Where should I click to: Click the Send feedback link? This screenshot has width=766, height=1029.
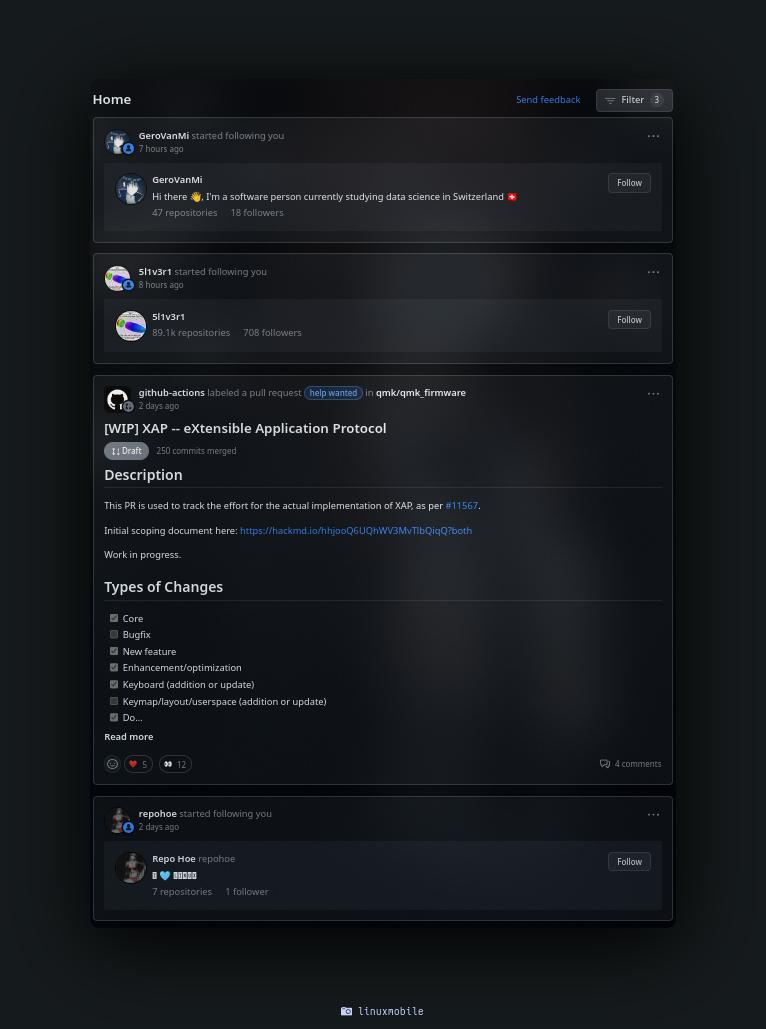(548, 100)
